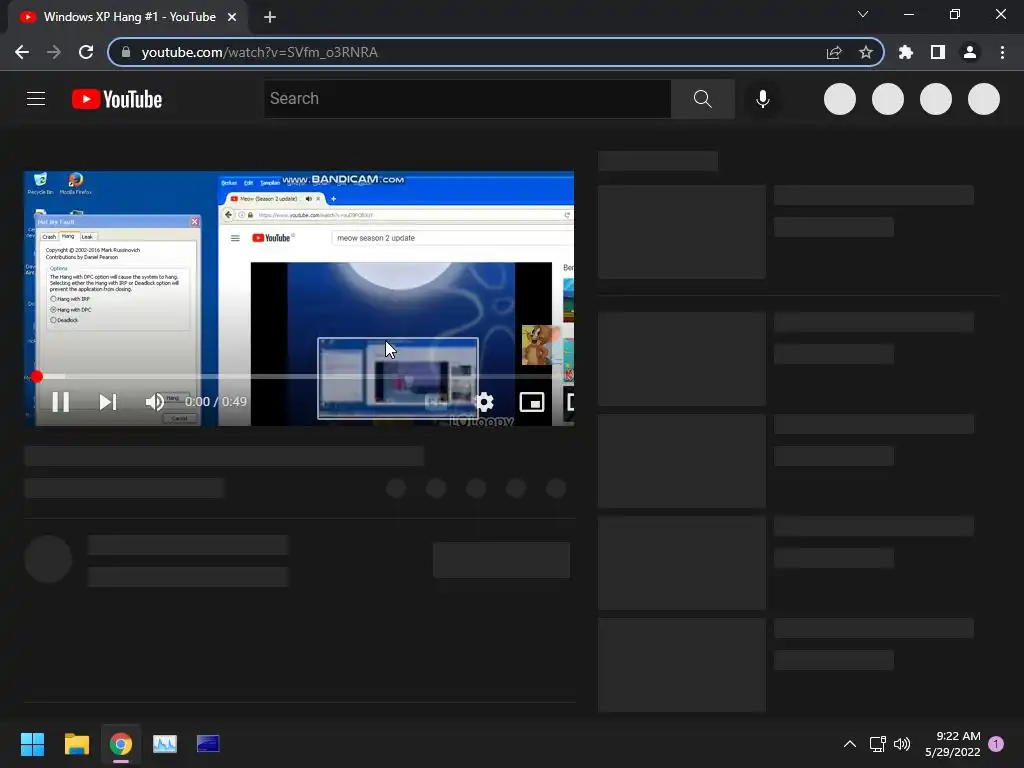Open Chrome's three-dot menu
Image resolution: width=1024 pixels, height=768 pixels.
(1002, 52)
